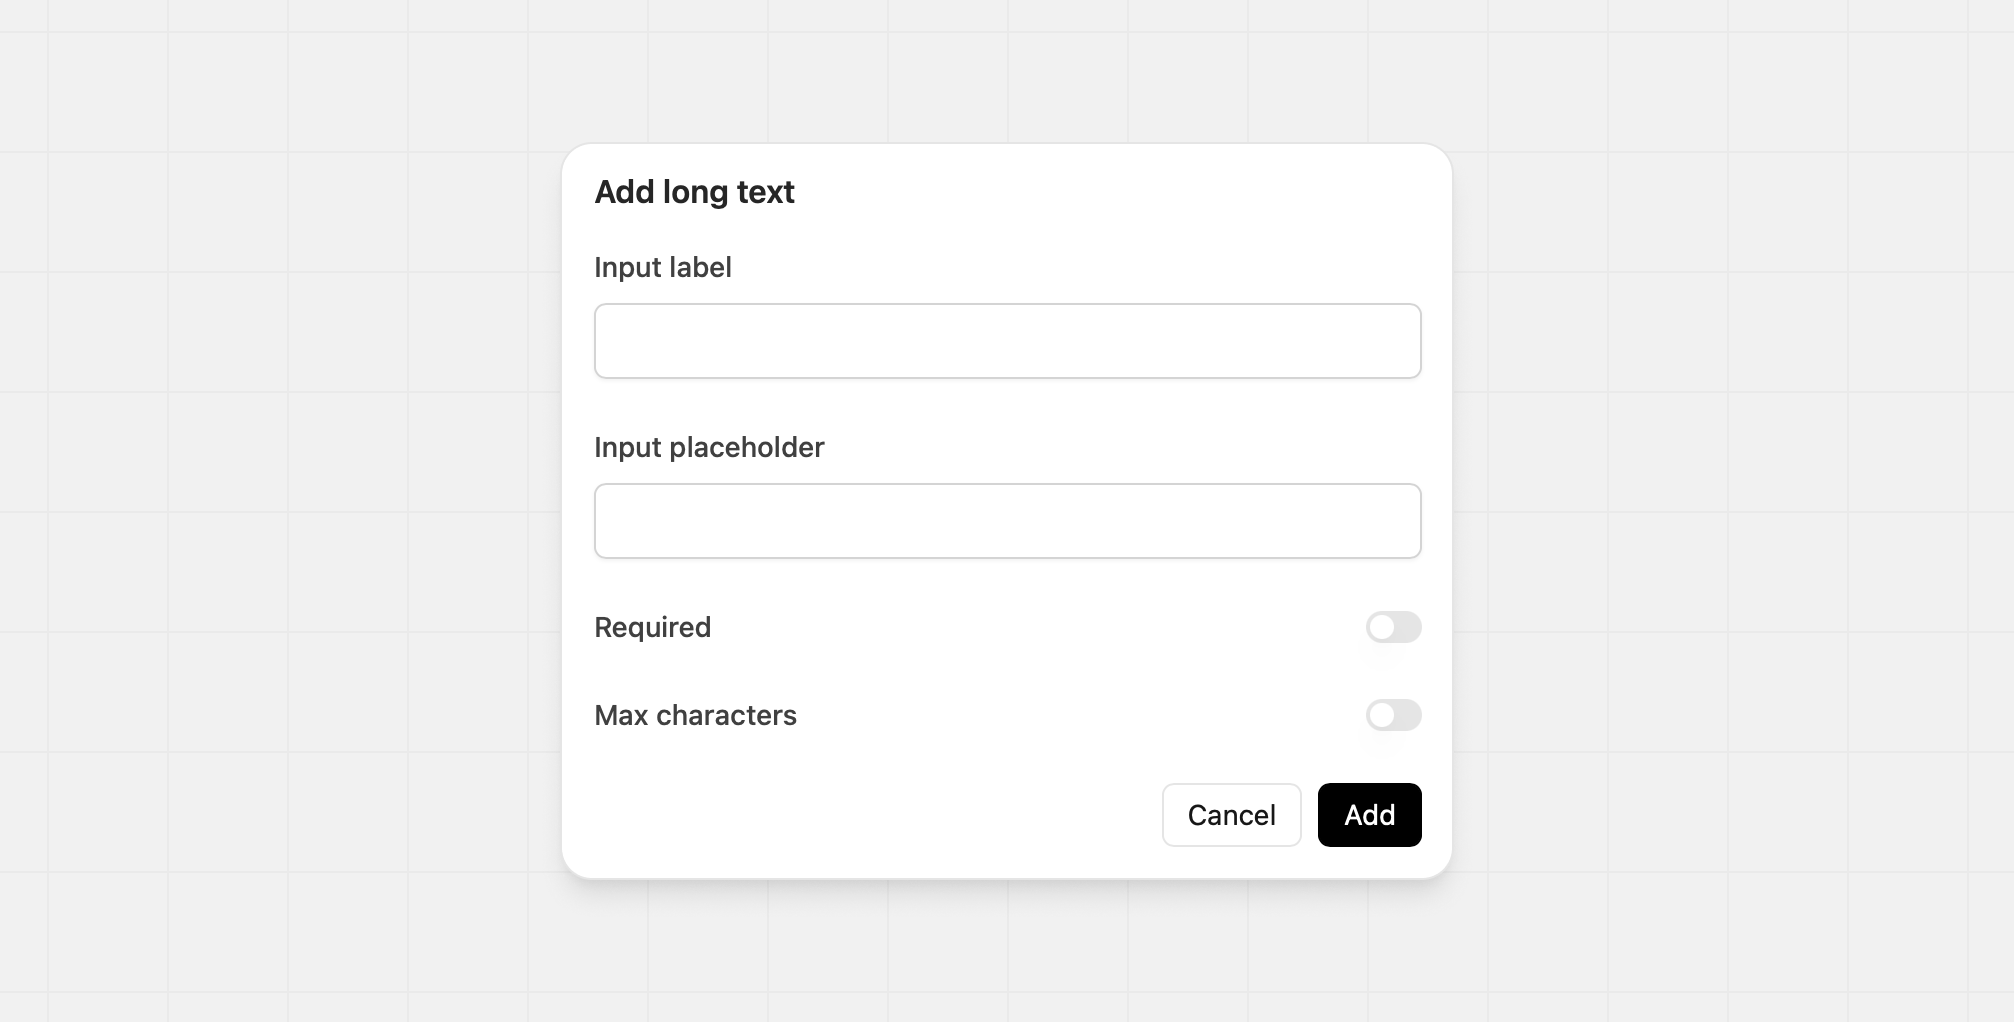Screen dimensions: 2014x1022
Task: Click the Add button
Action: 1369,815
